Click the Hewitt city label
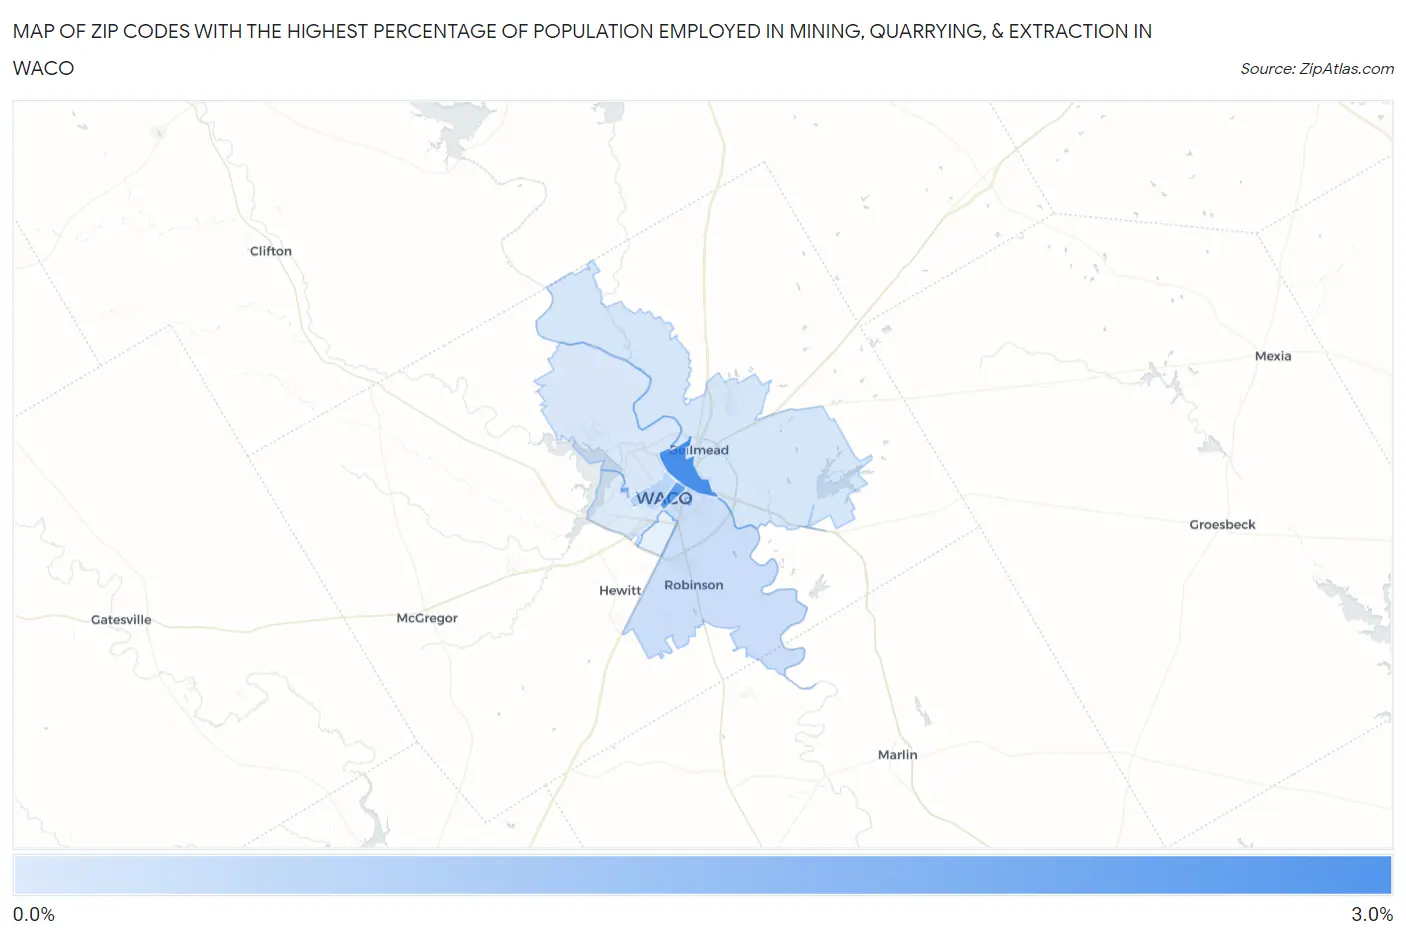Viewport: 1406px width, 937px height. [620, 591]
